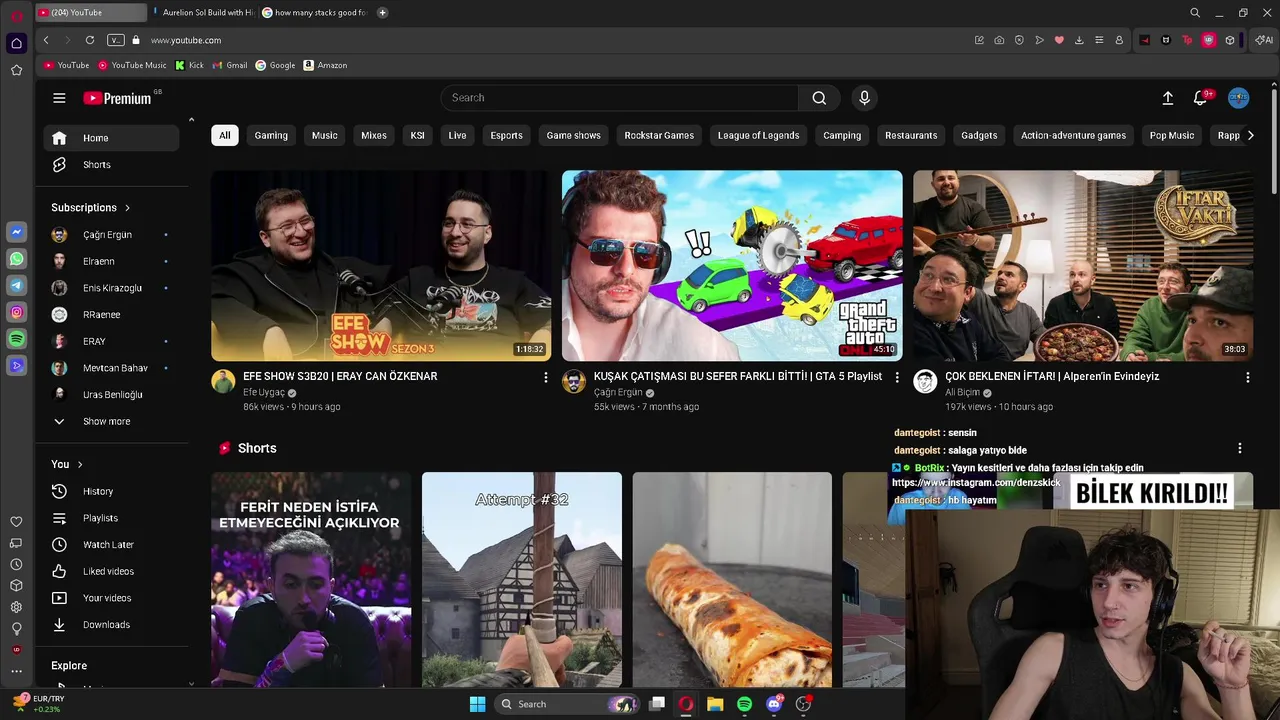The height and width of the screenshot is (720, 1280).
Task: Open Telegram in Opera sidebar
Action: pyautogui.click(x=16, y=286)
